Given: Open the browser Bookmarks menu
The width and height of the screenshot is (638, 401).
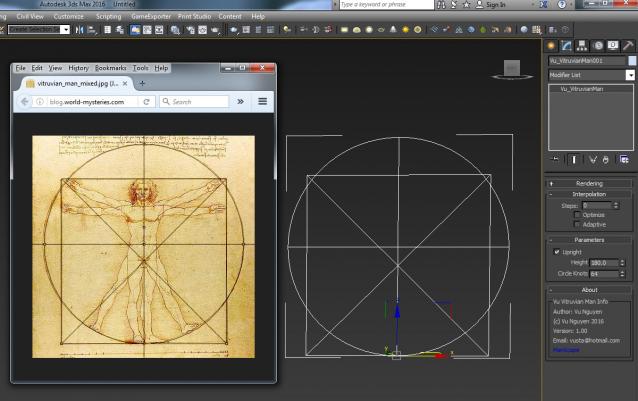Looking at the screenshot, I should 110,68.
